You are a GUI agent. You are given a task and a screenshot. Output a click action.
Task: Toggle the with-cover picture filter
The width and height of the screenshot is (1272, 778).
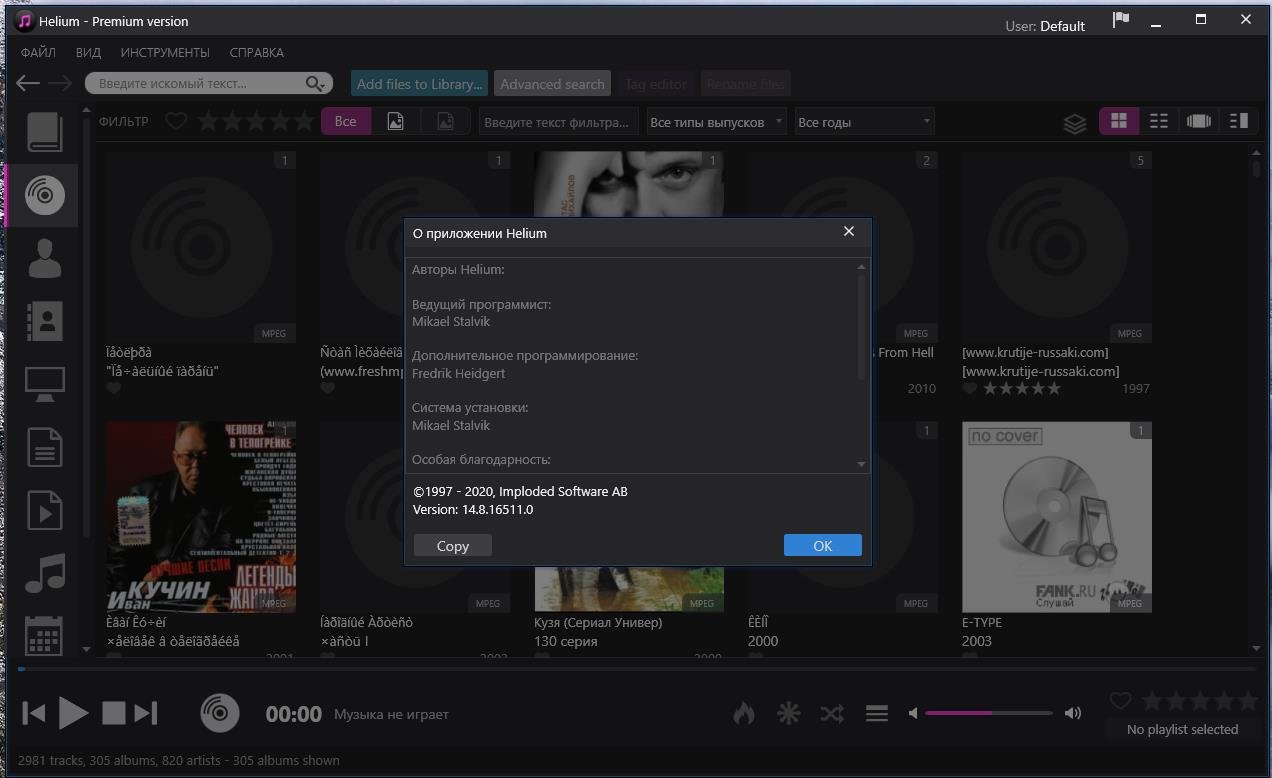click(396, 122)
